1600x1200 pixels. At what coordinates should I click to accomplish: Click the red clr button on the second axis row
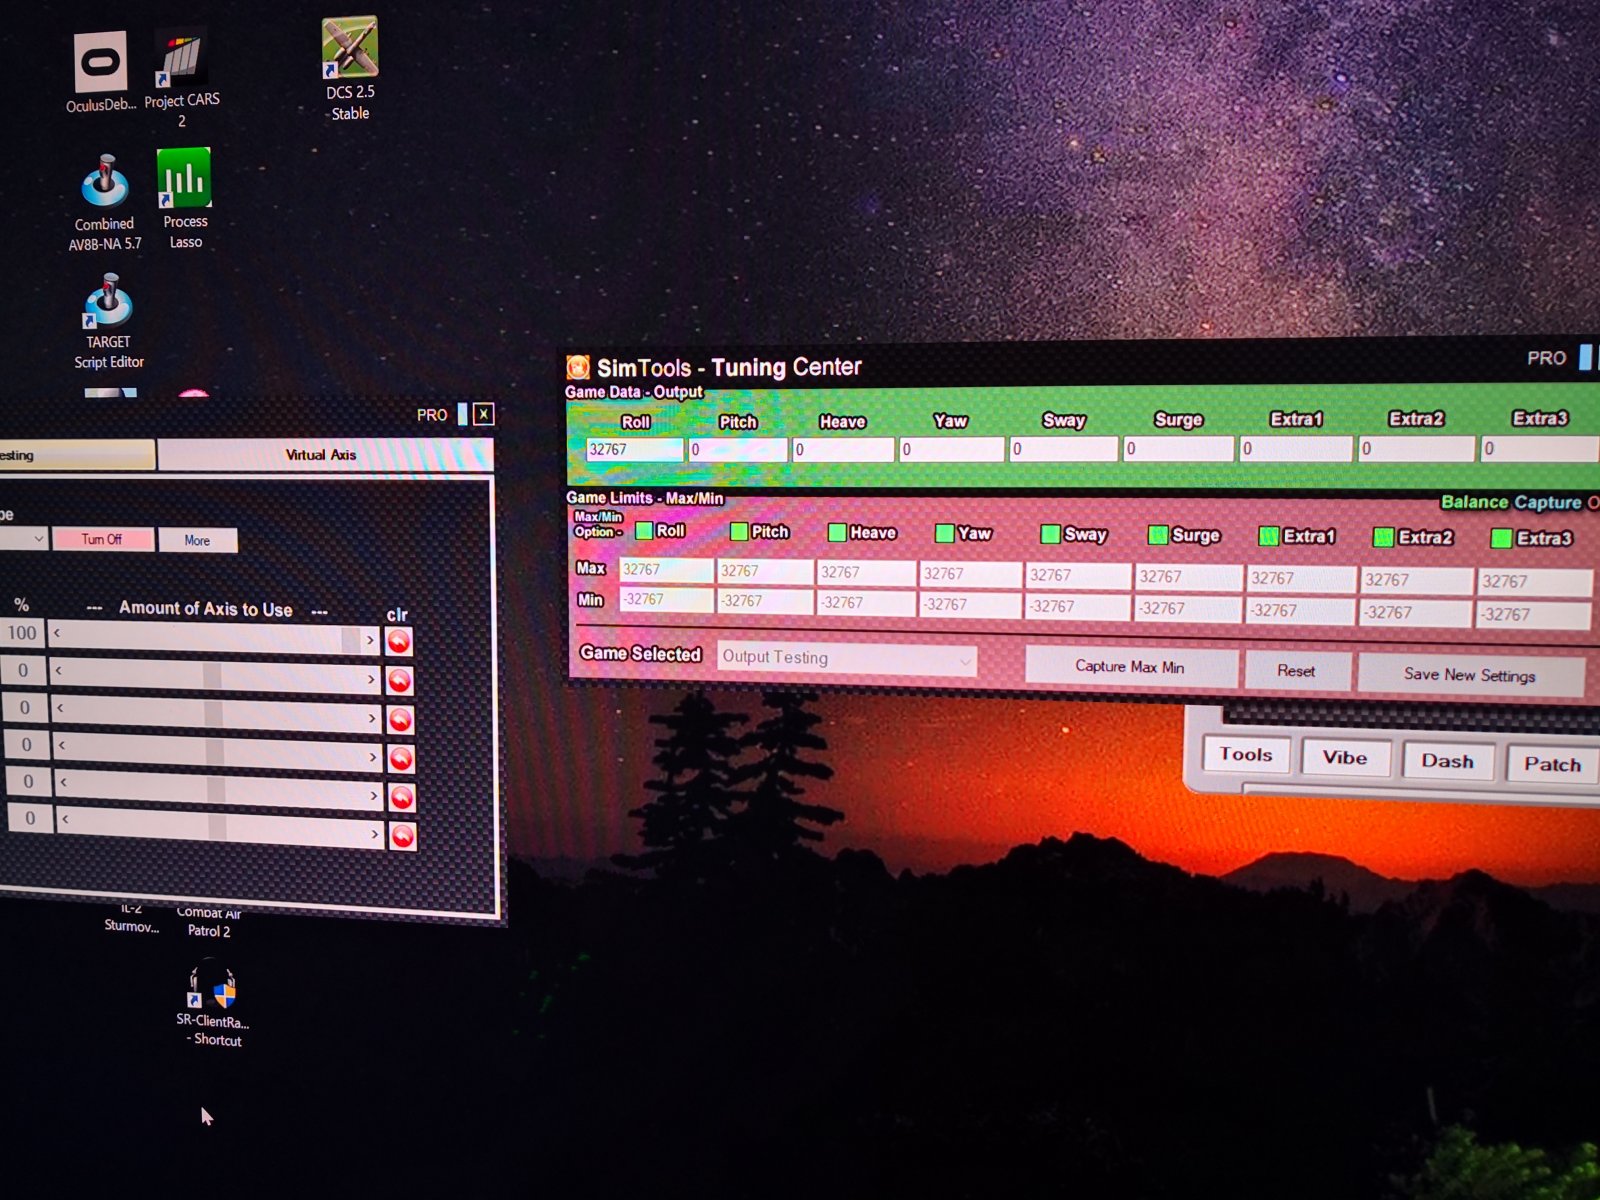[400, 681]
